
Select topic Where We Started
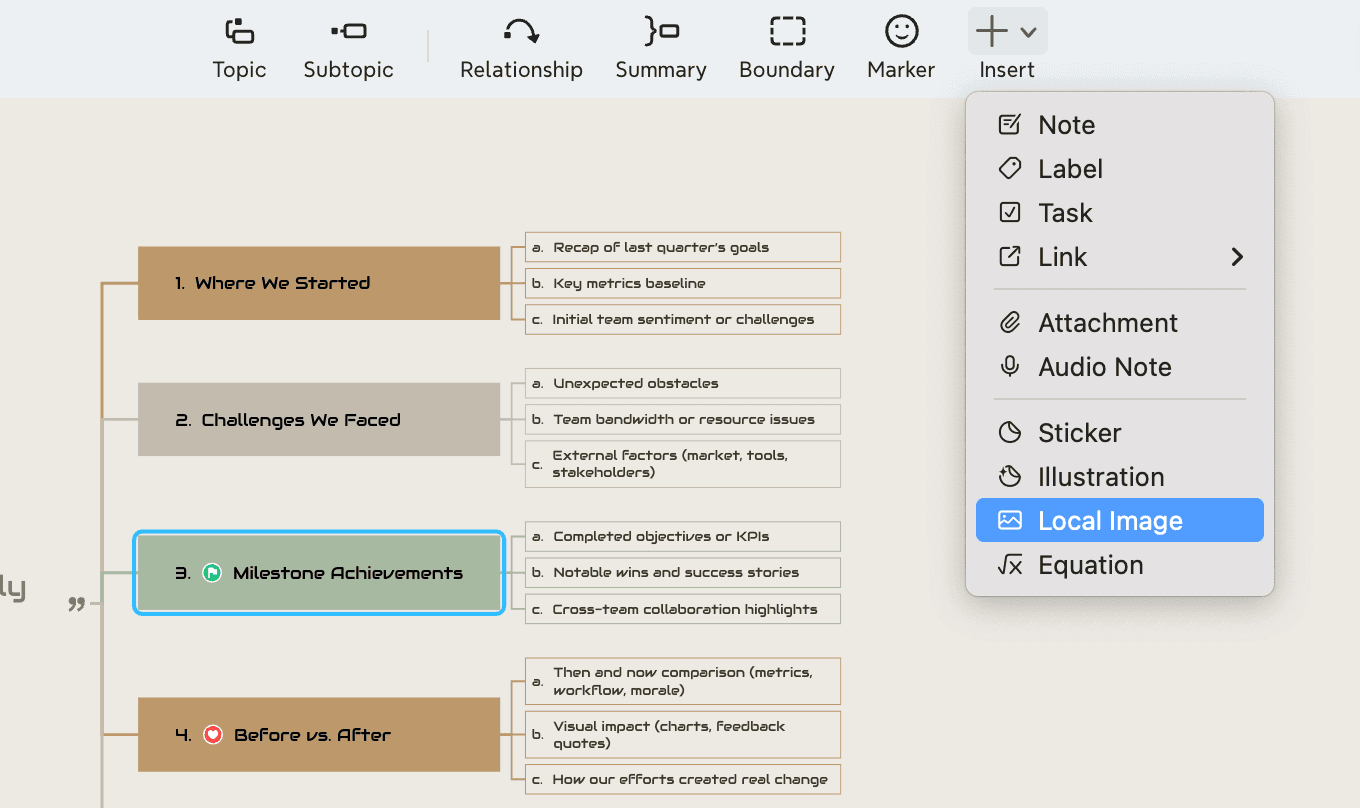pyautogui.click(x=319, y=283)
